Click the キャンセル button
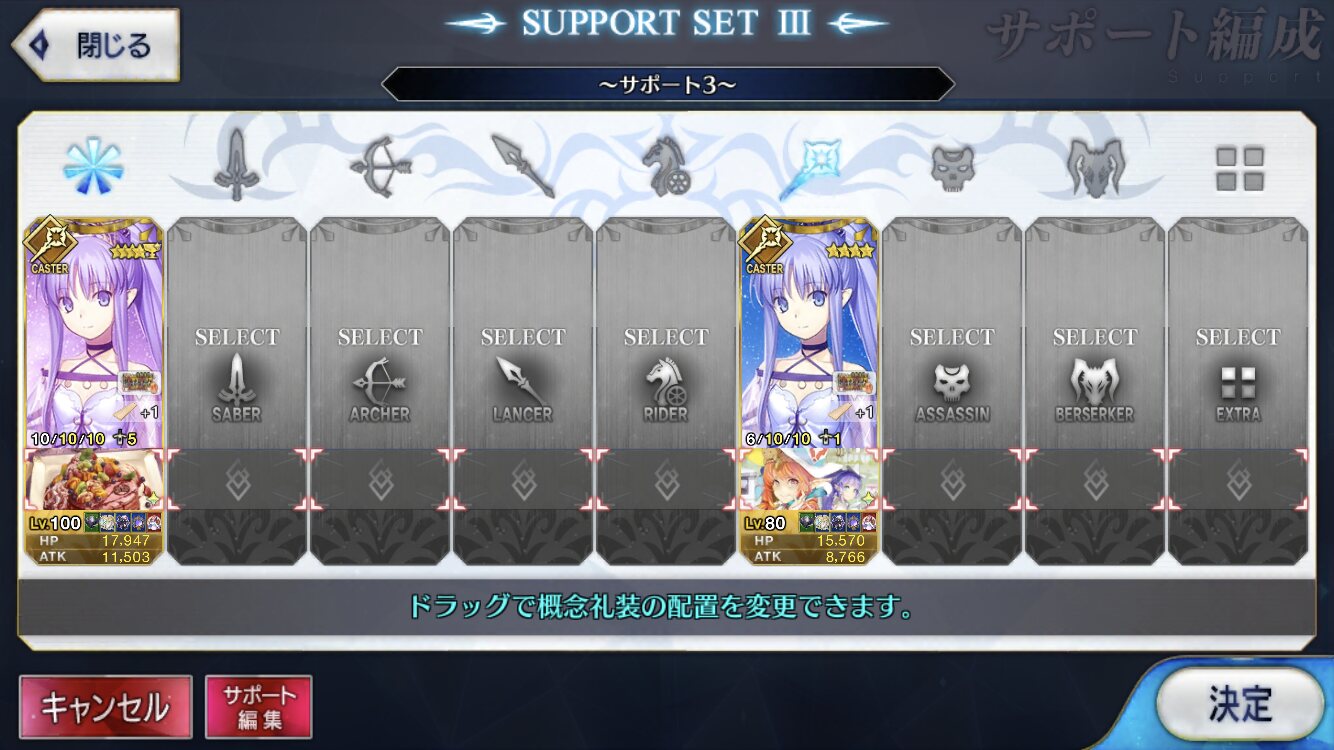The height and width of the screenshot is (750, 1334). pyautogui.click(x=105, y=707)
